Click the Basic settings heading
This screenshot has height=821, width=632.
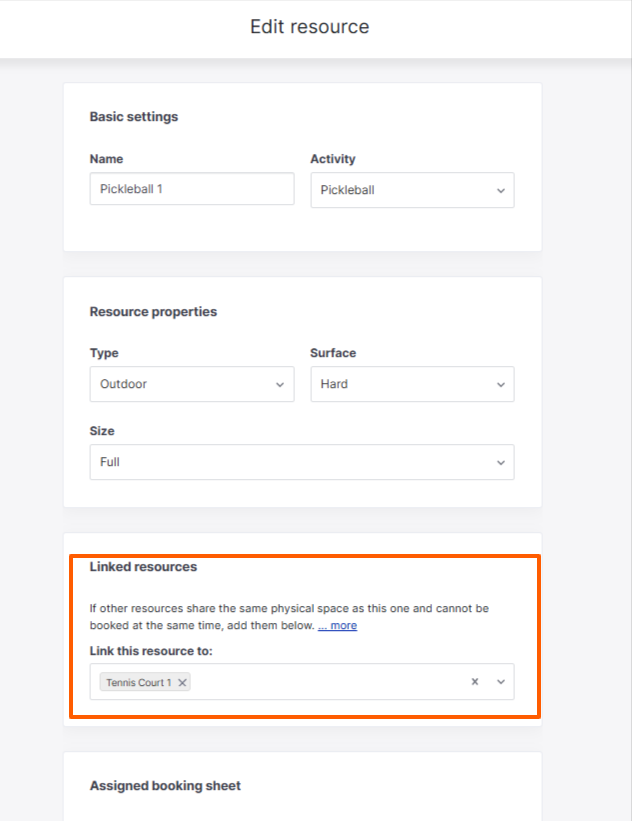click(134, 117)
